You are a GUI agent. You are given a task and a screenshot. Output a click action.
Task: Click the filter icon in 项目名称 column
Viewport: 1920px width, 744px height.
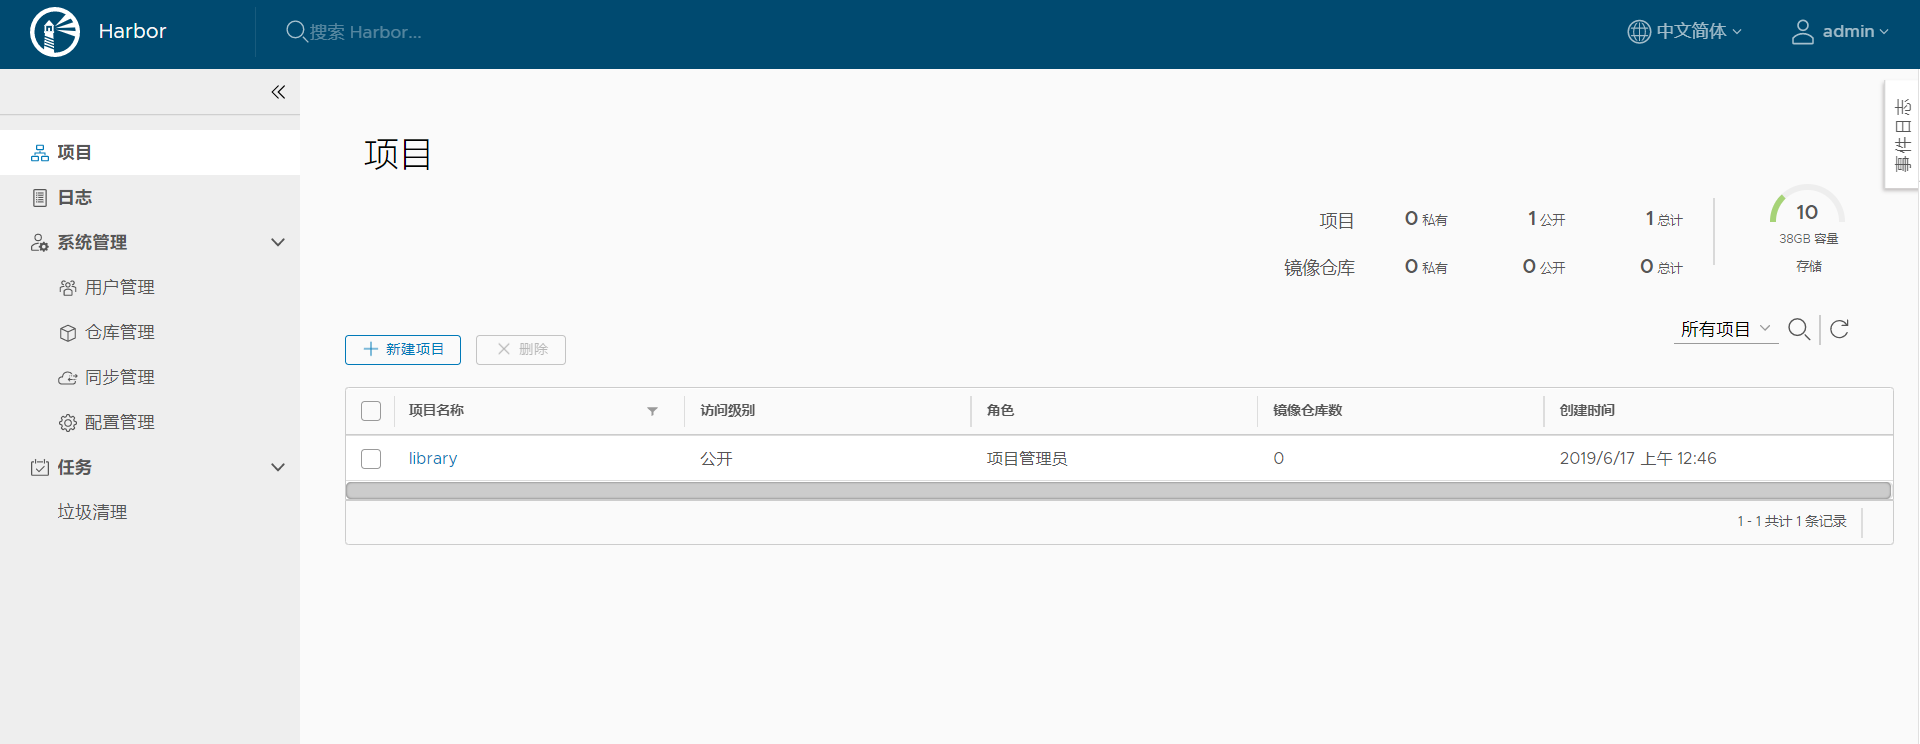pyautogui.click(x=652, y=411)
